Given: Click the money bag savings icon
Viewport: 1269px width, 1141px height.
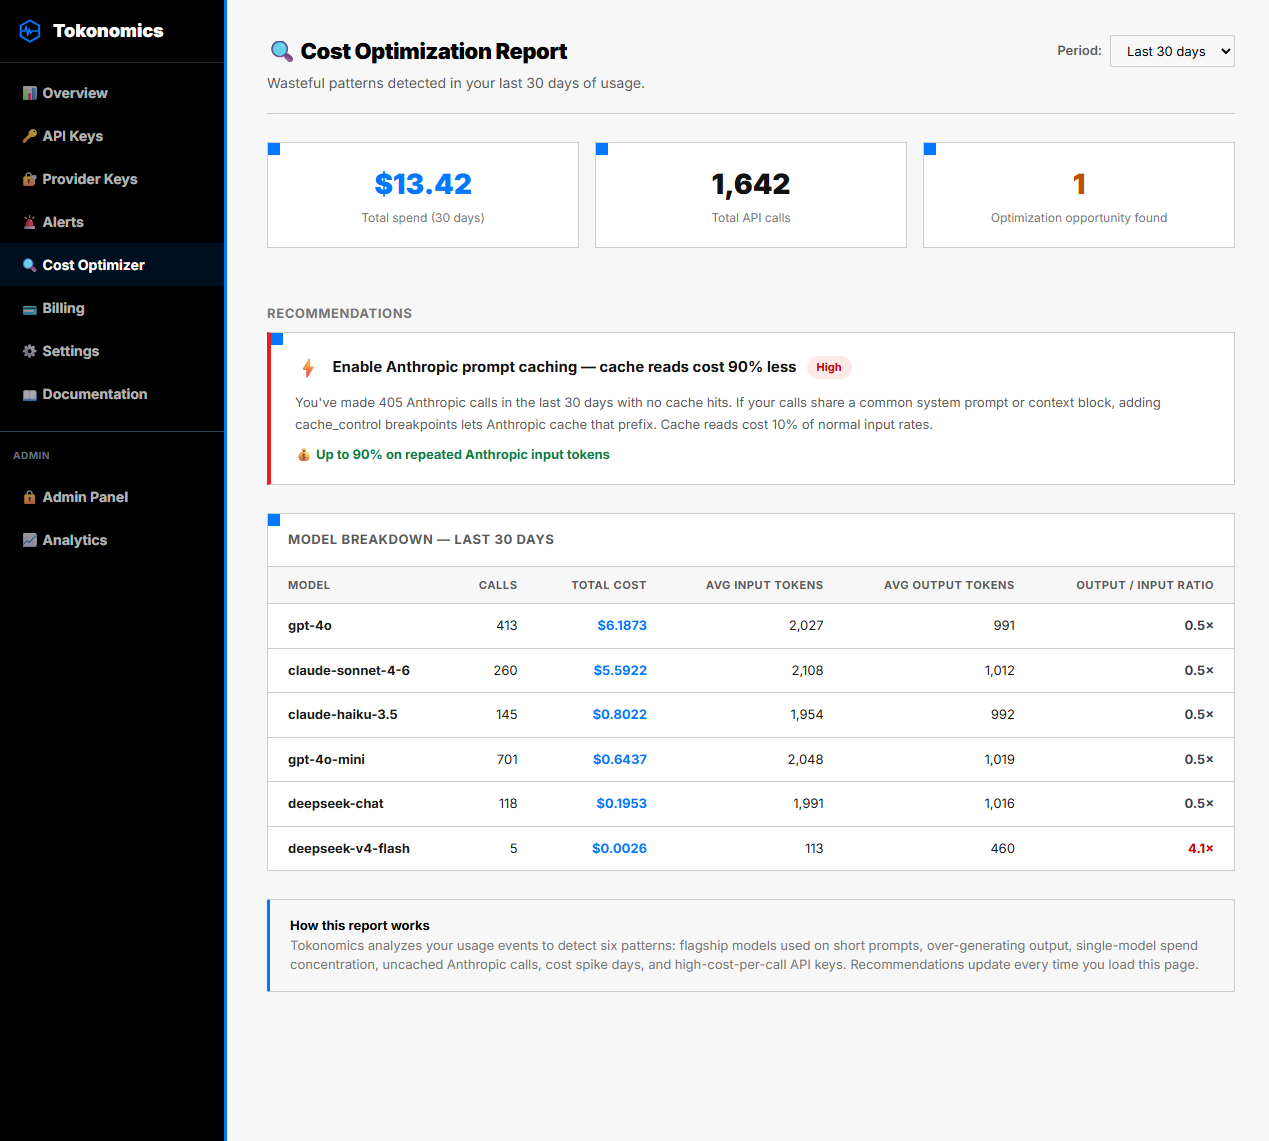Looking at the screenshot, I should click(304, 455).
